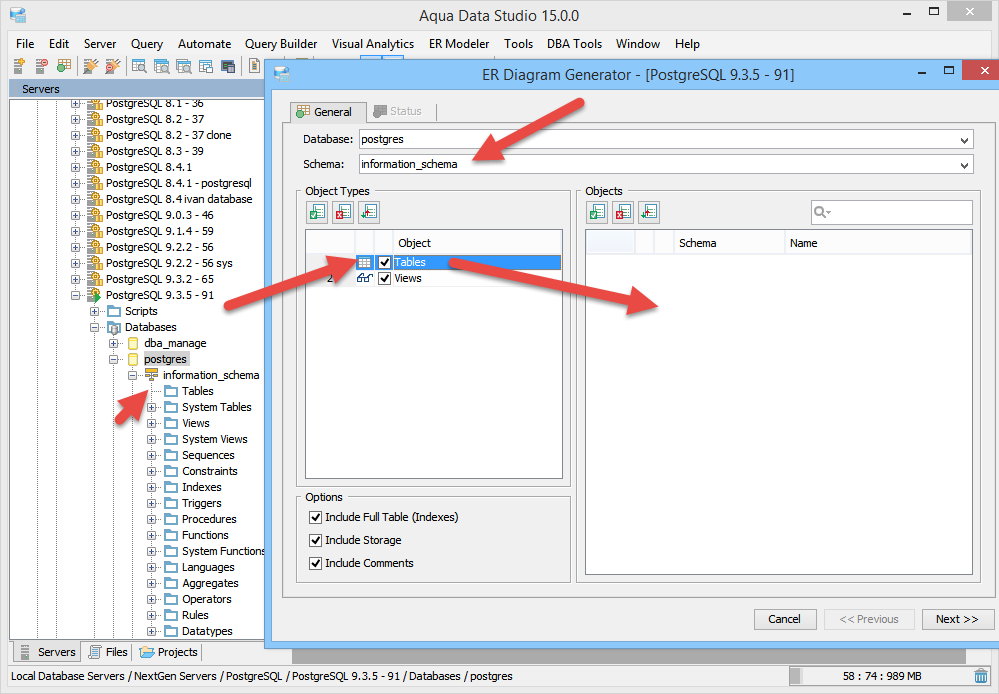Click the document script toolbar icon
Viewport: 999px width, 694px height.
[254, 66]
